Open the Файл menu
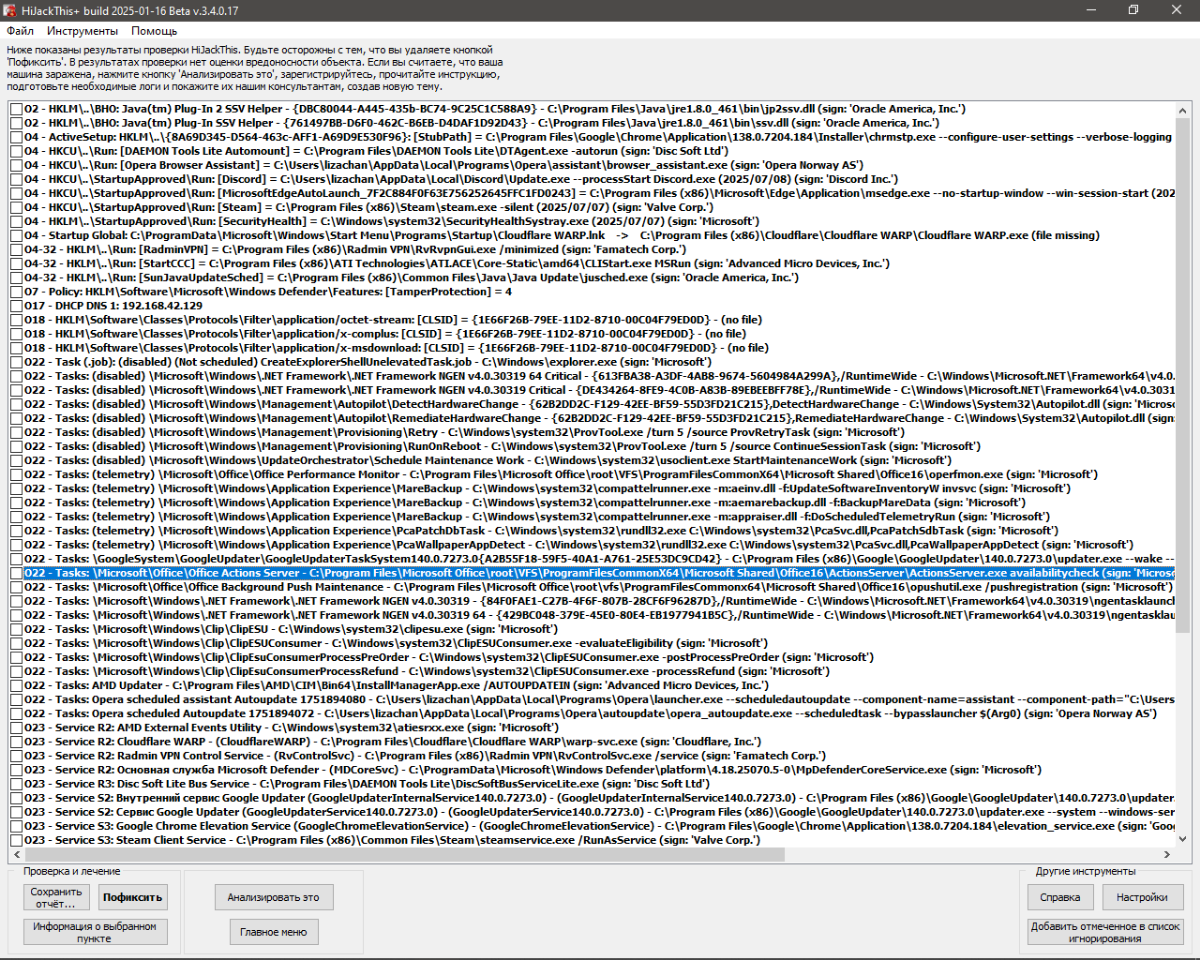The height and width of the screenshot is (960, 1200). (20, 31)
